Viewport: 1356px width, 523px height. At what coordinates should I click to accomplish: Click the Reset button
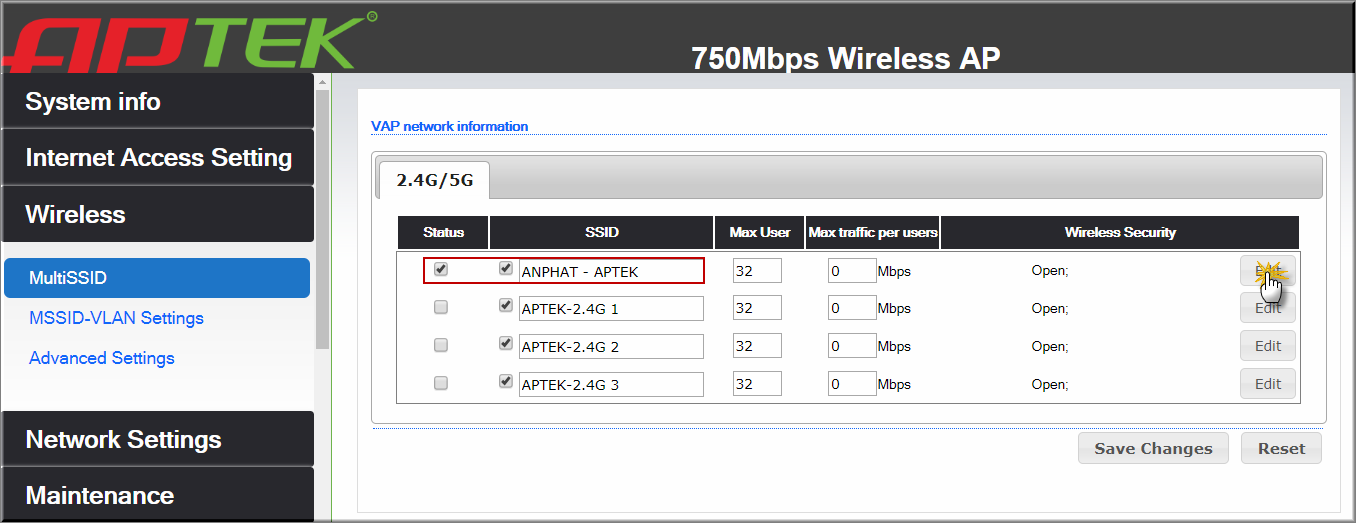[x=1281, y=448]
